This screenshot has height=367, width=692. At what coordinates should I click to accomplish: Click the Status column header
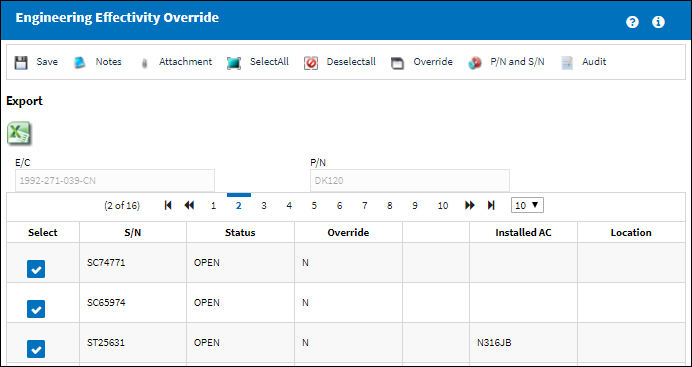[x=240, y=232]
